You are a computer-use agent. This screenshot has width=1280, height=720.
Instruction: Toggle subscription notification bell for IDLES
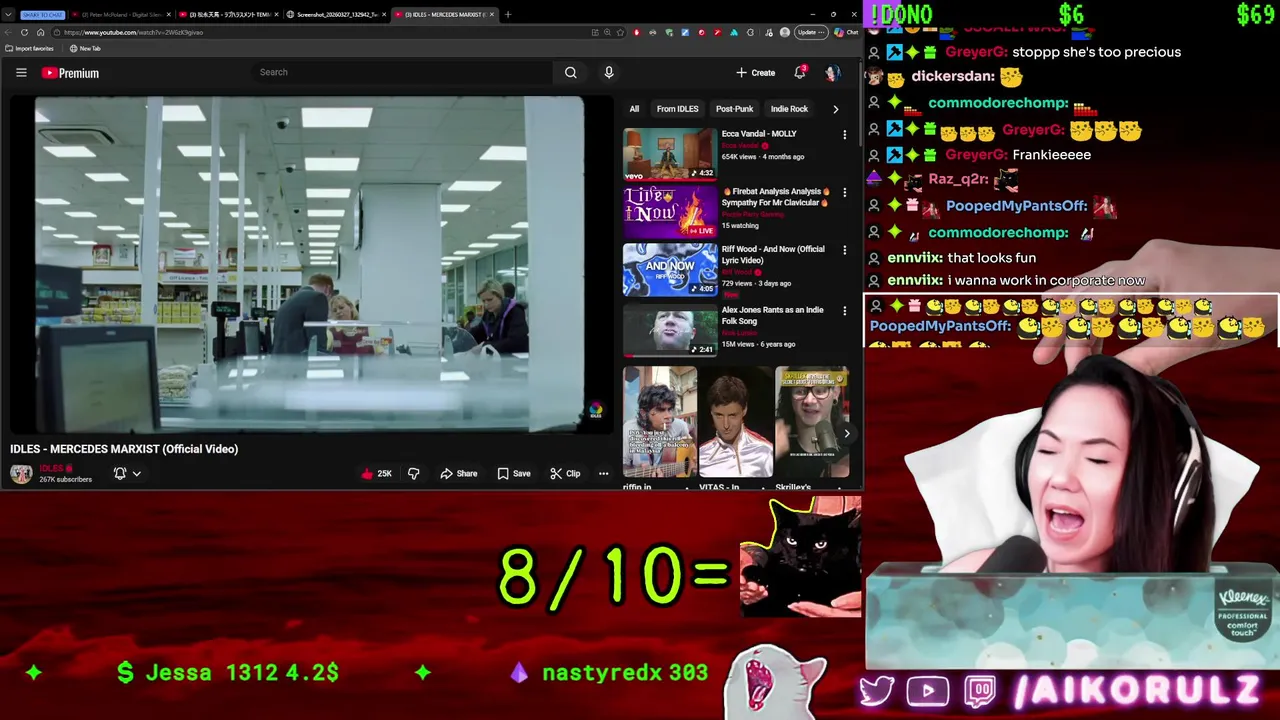pos(120,473)
